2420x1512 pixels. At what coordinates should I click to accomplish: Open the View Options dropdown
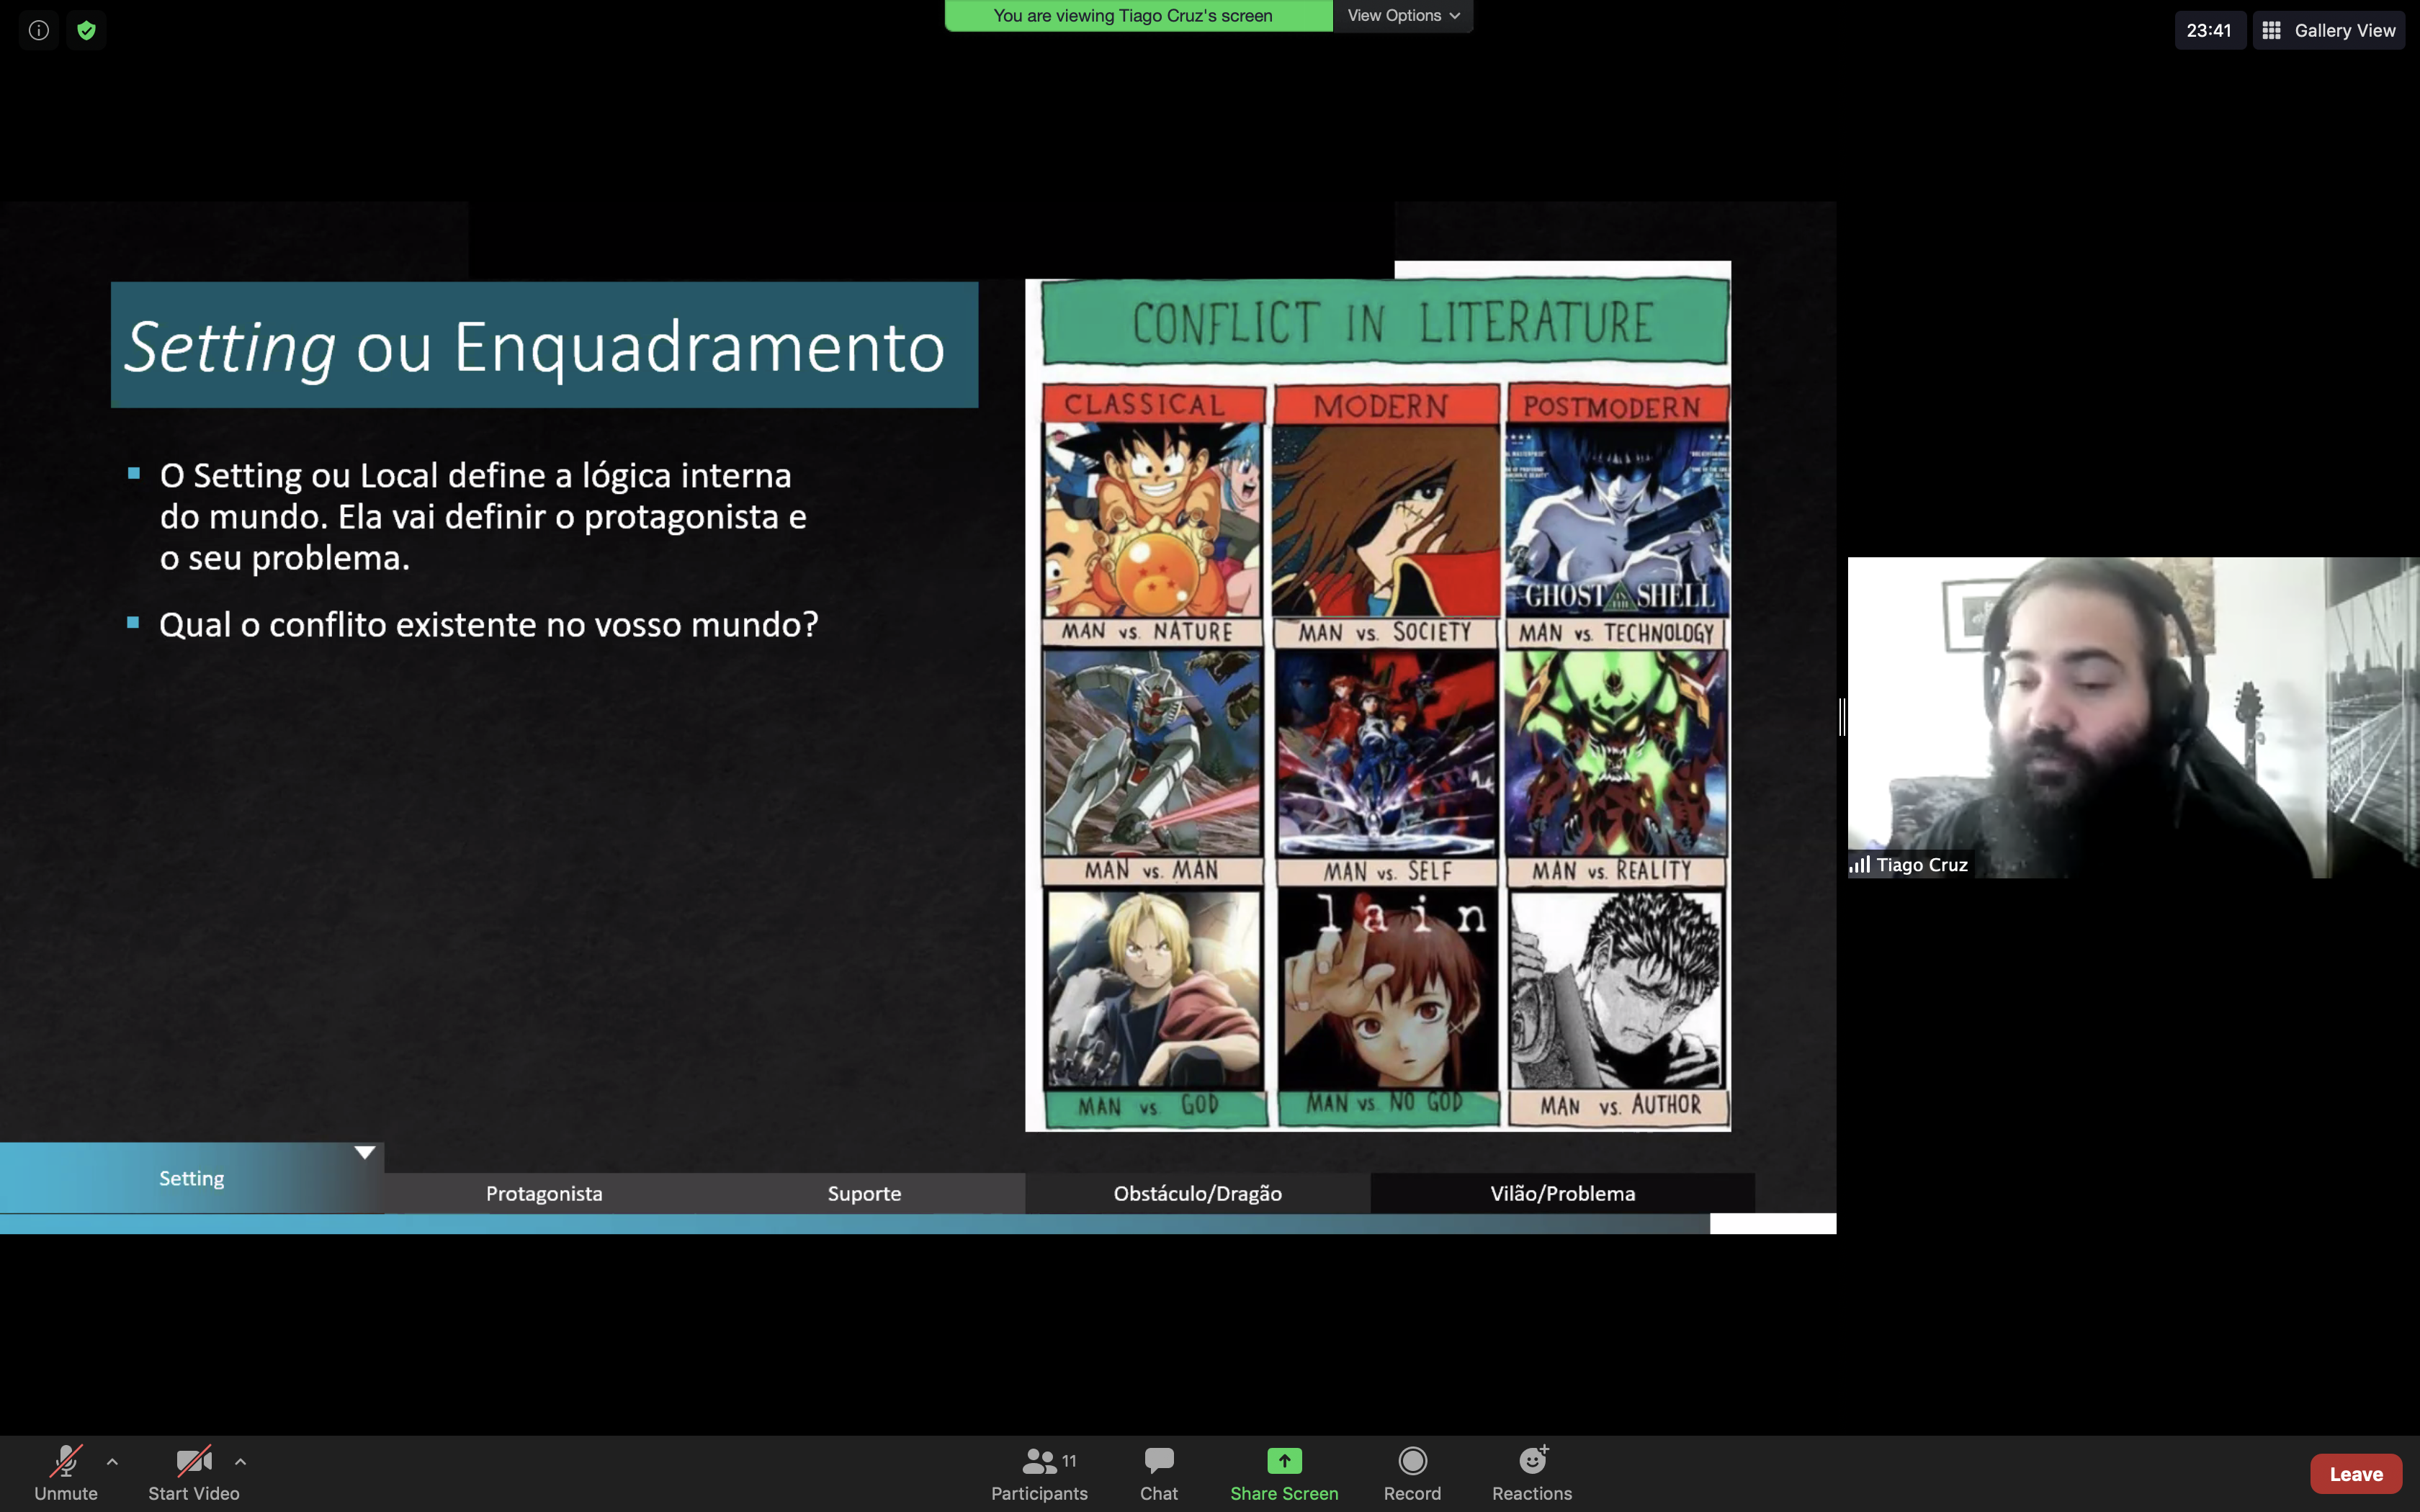coord(1402,15)
